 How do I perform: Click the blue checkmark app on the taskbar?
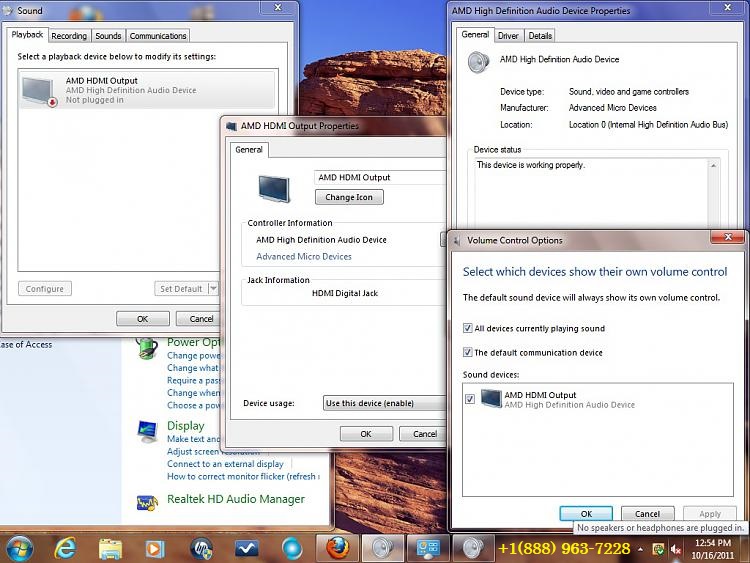tap(246, 549)
